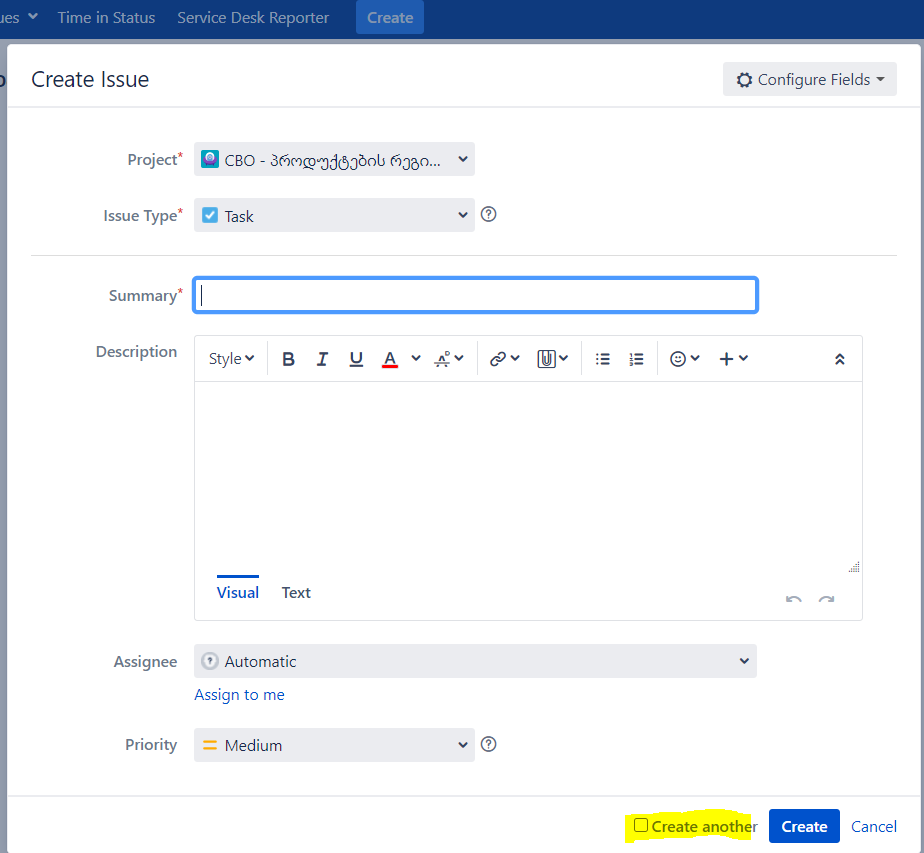Insert a bulleted list in description

[602, 359]
